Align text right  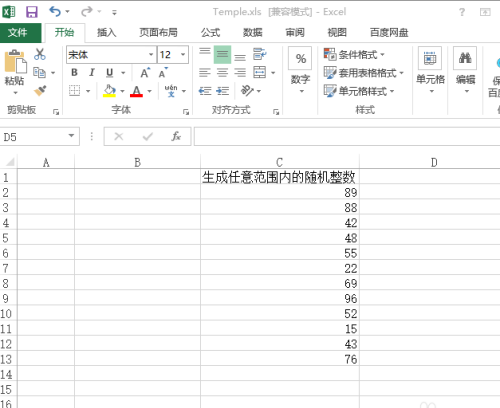(240, 72)
